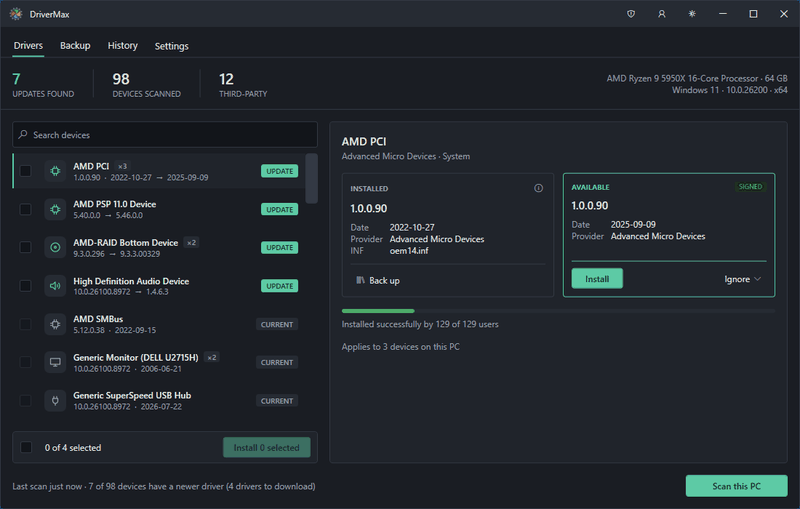800x509 pixels.
Task: Toggle the select-all checkbox by '0 of 4 selected'
Action: coord(26,447)
